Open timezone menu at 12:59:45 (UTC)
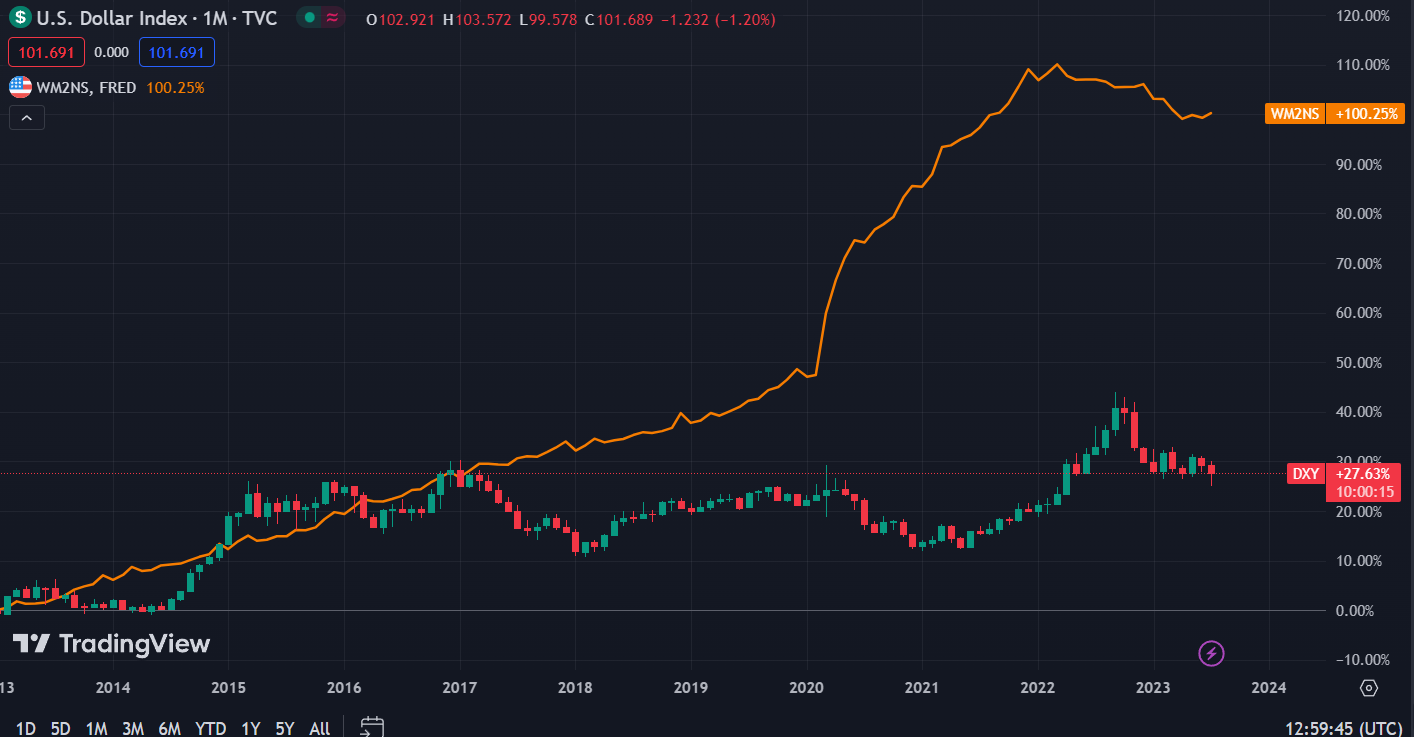Viewport: 1414px width, 737px height. pyautogui.click(x=1346, y=728)
